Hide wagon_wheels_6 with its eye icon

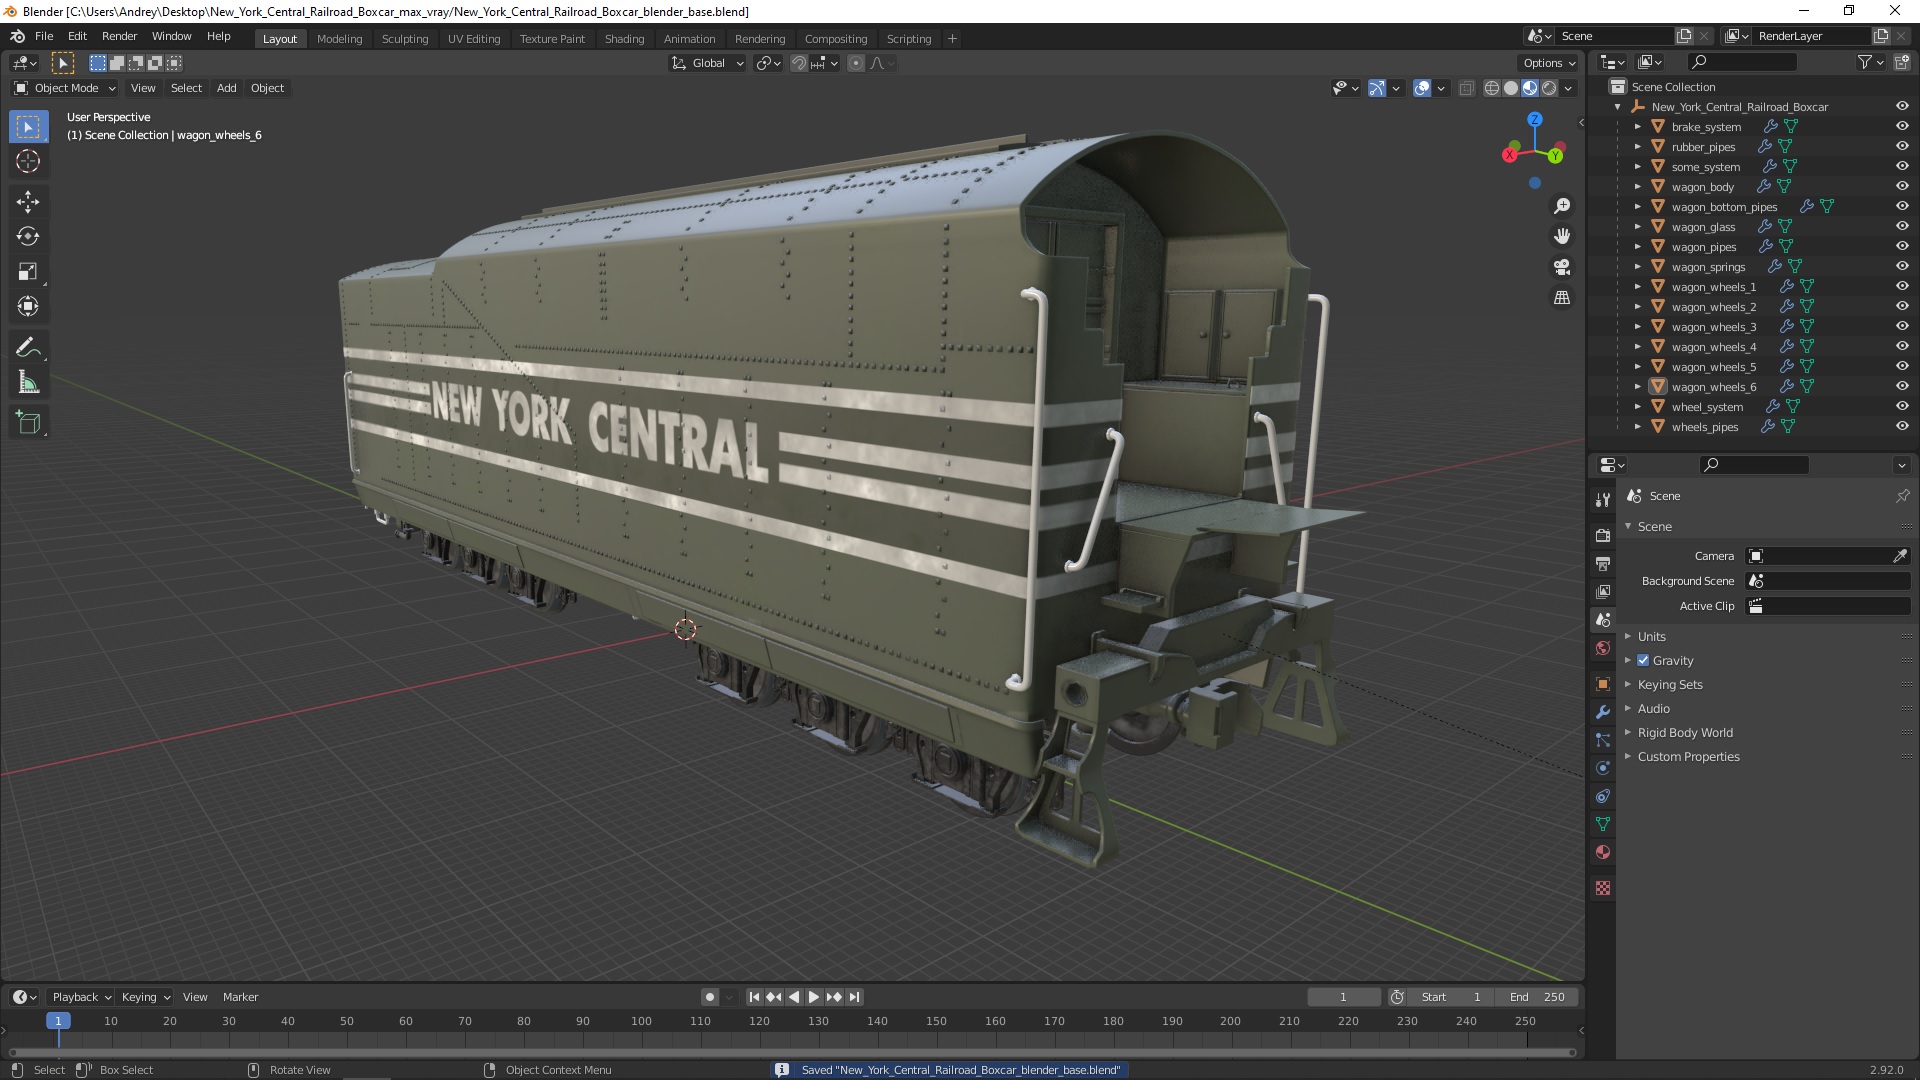[1902, 386]
